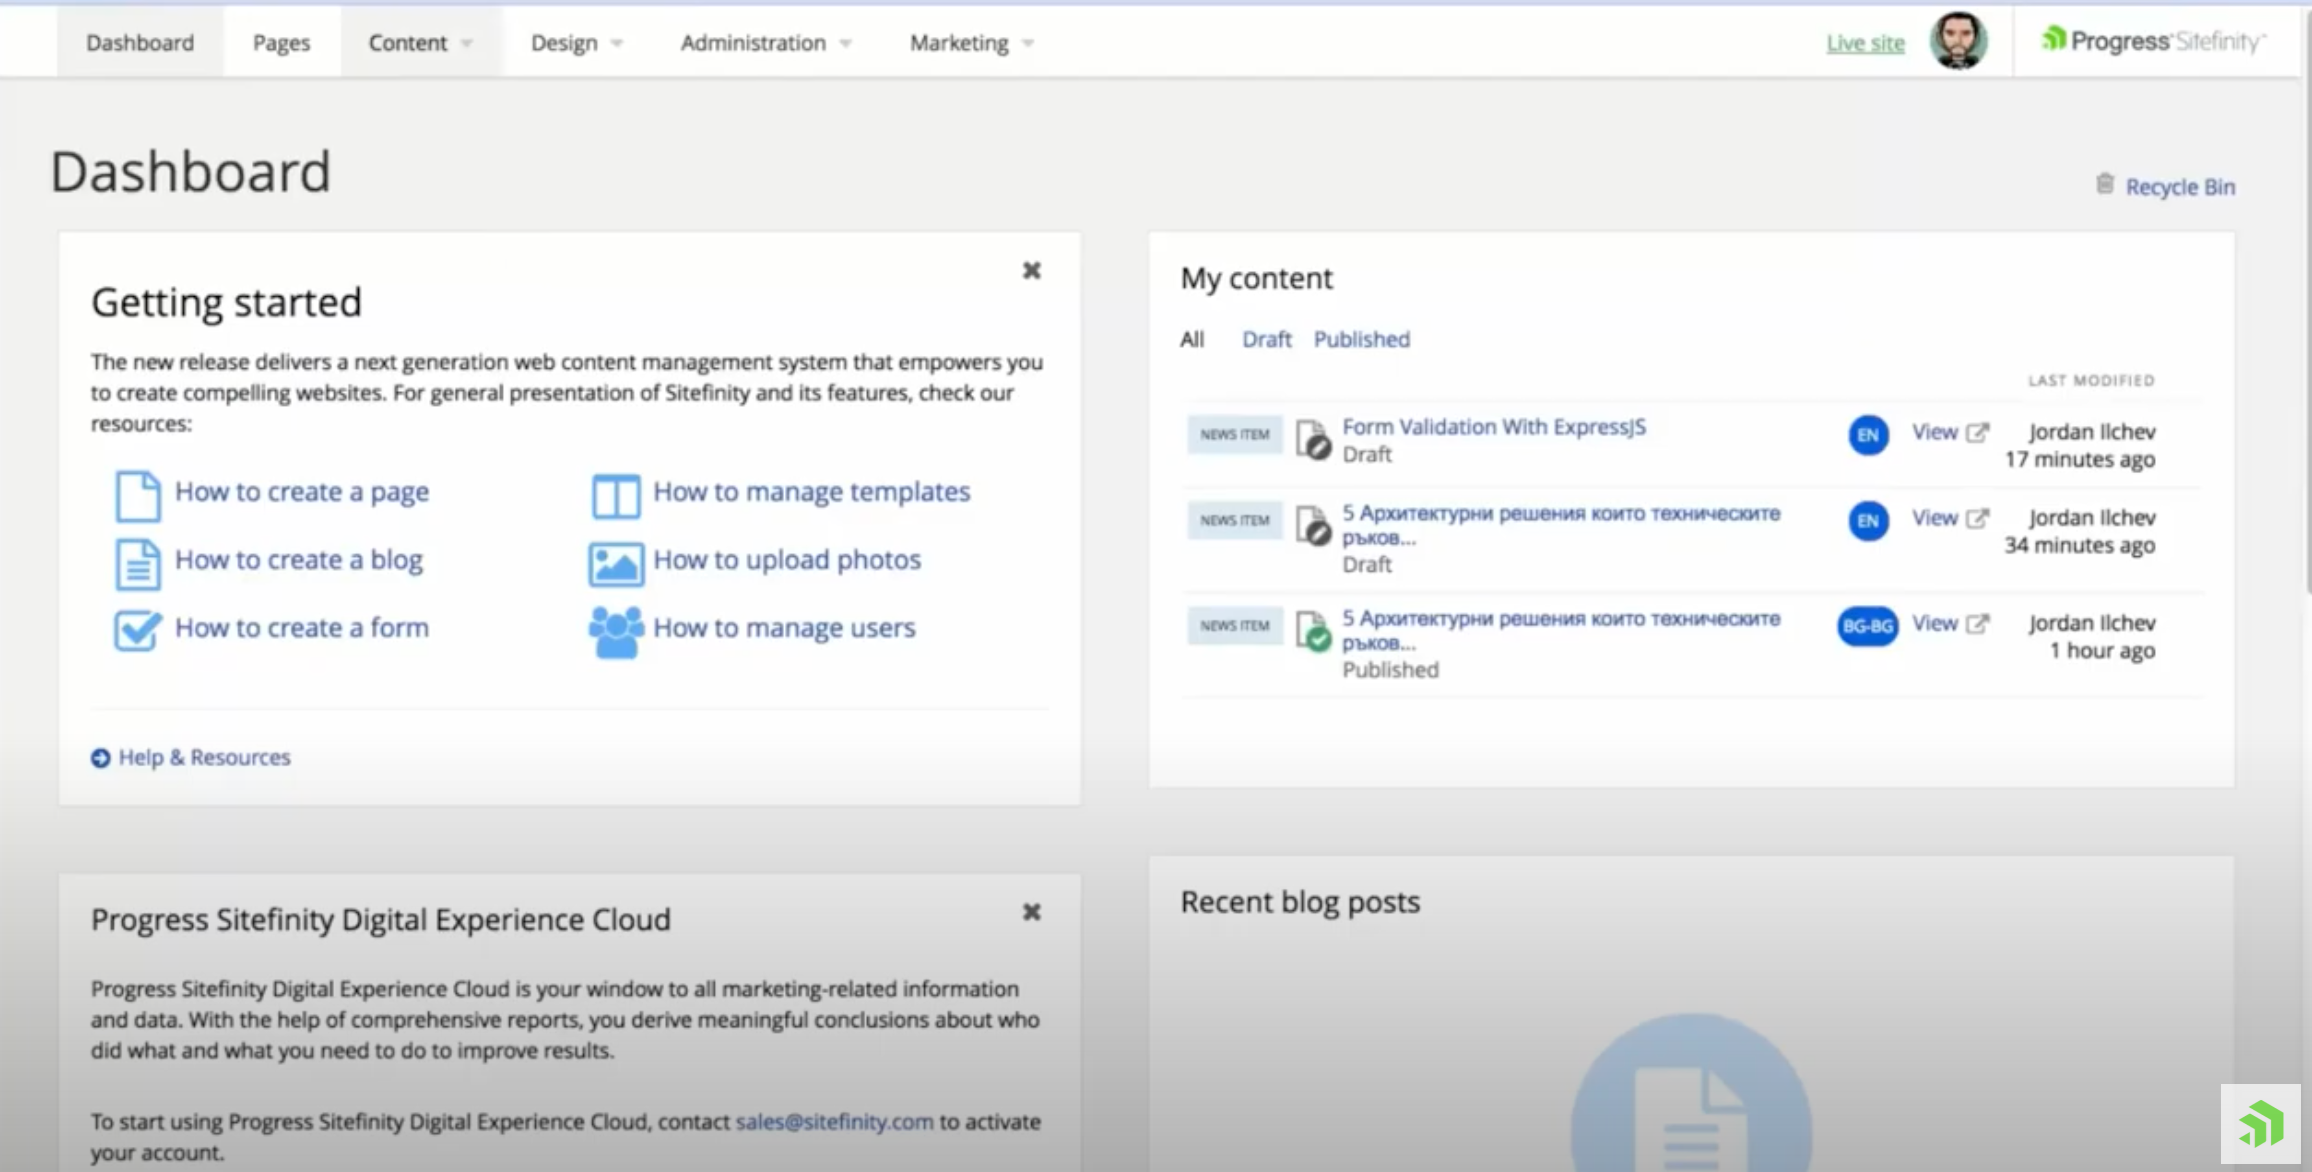The image size is (2312, 1172).
Task: Open the View external link for Form Validation
Action: tap(1977, 432)
